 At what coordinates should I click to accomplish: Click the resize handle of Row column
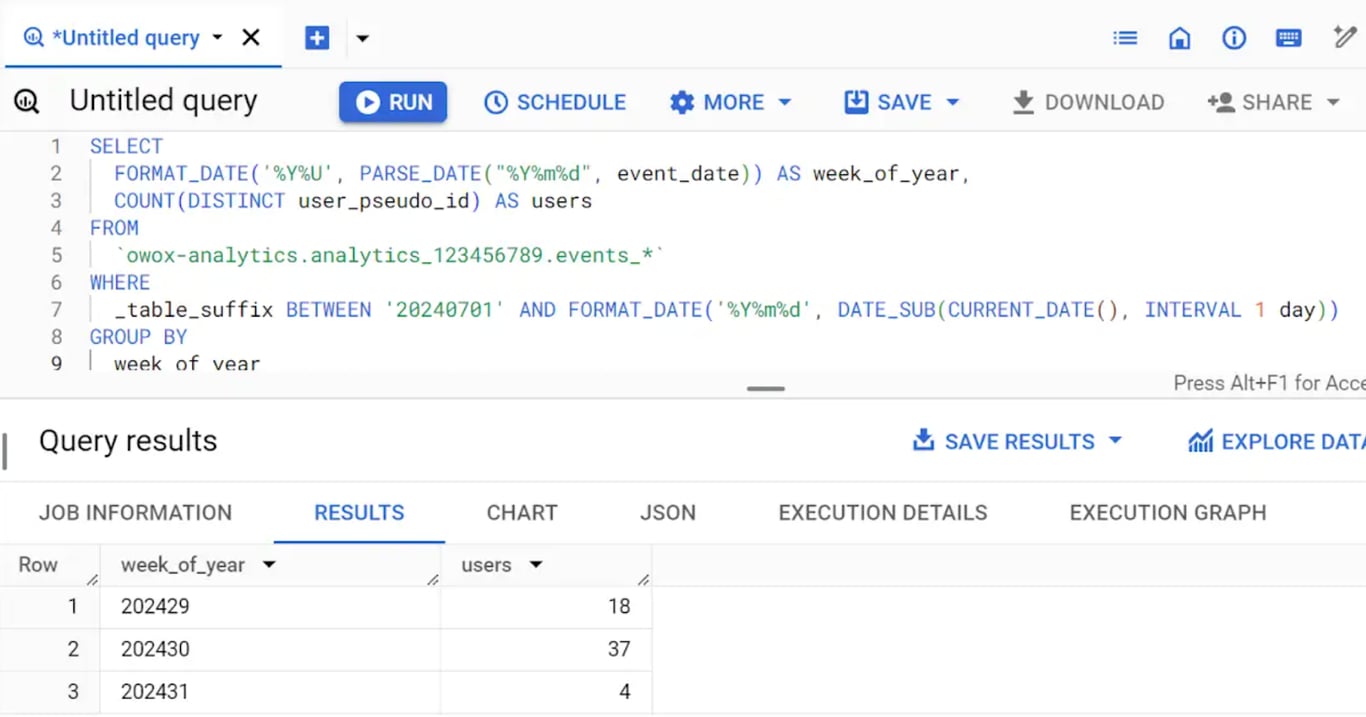(92, 579)
